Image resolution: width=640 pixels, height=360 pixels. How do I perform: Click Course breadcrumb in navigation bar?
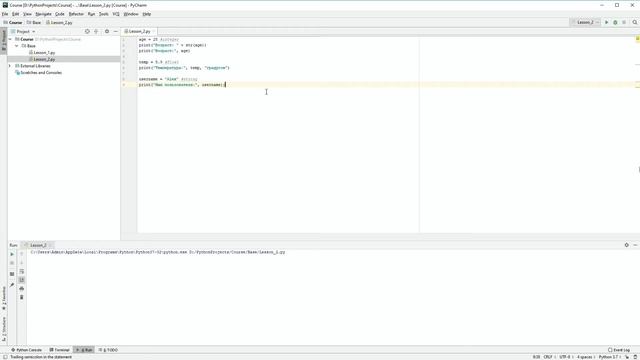(x=13, y=22)
